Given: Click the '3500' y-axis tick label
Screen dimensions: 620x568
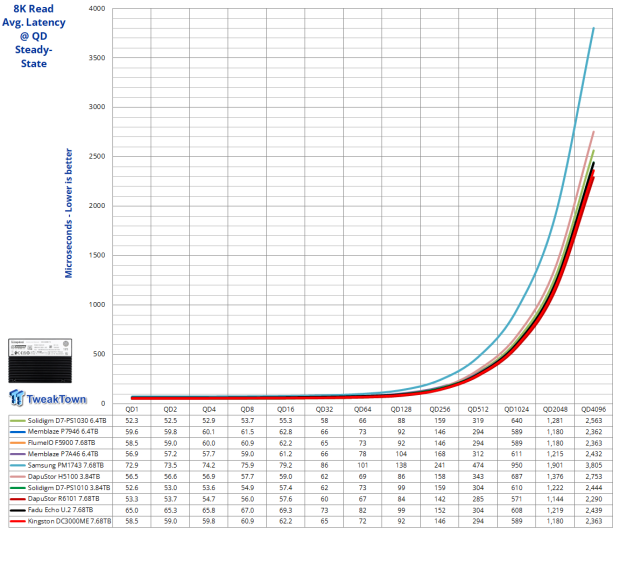Looking at the screenshot, I should pos(97,57).
